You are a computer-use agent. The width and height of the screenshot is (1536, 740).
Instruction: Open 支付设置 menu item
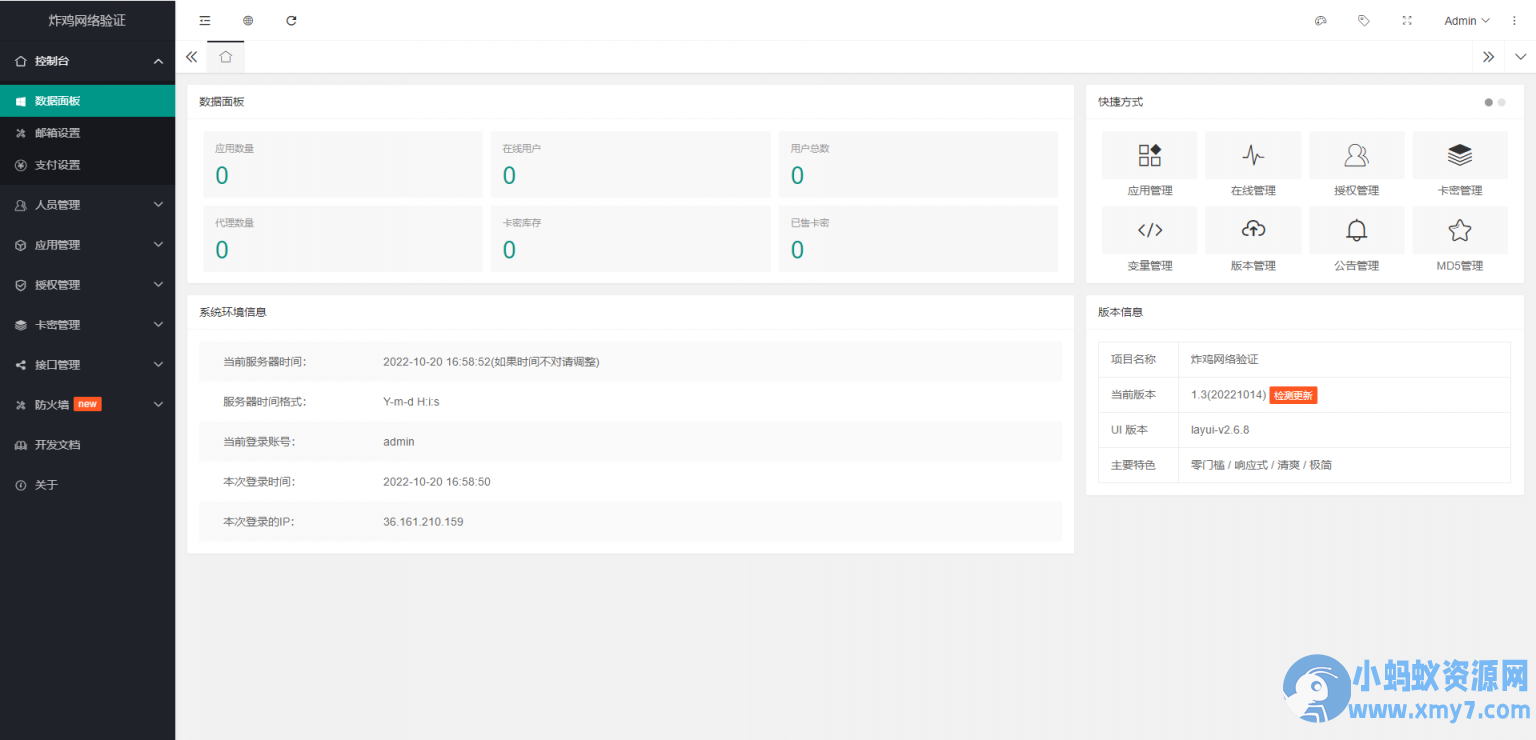[87, 165]
